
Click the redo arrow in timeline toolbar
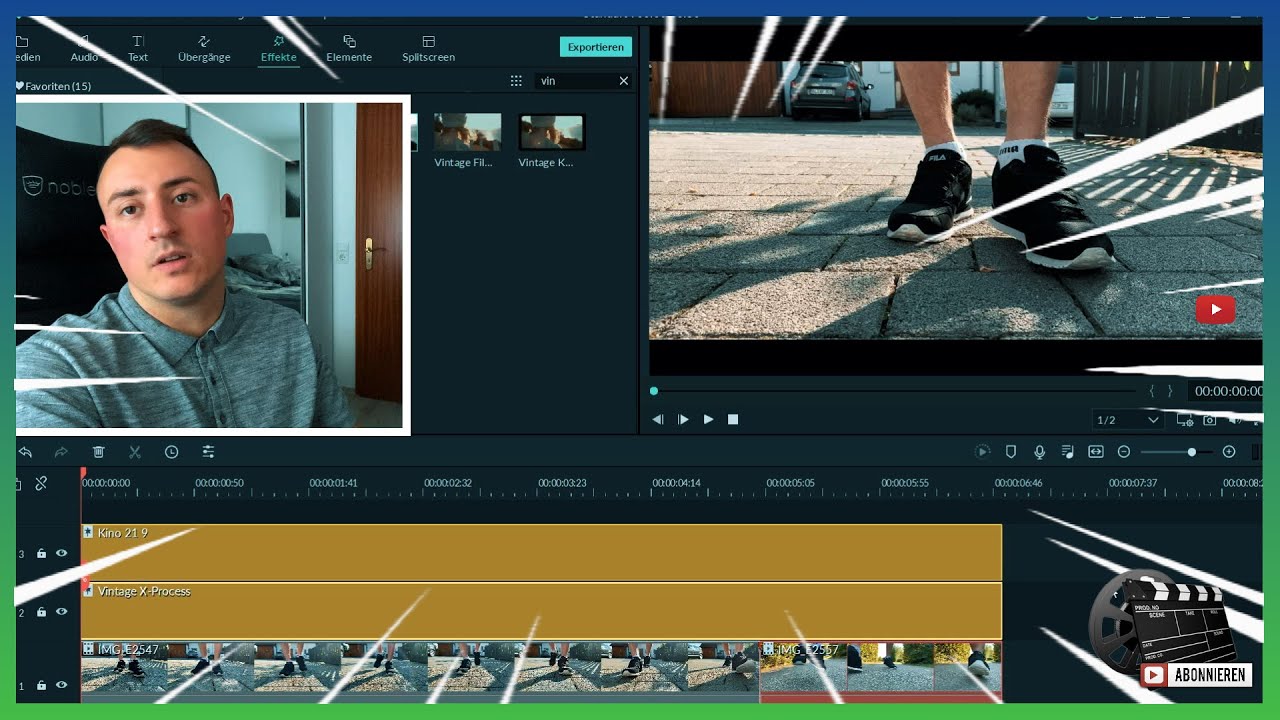pyautogui.click(x=61, y=452)
